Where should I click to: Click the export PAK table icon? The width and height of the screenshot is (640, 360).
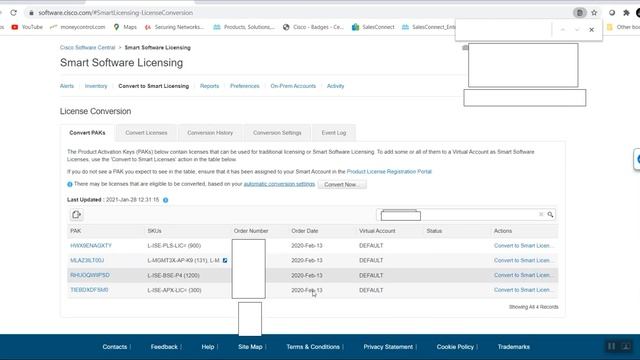click(76, 215)
